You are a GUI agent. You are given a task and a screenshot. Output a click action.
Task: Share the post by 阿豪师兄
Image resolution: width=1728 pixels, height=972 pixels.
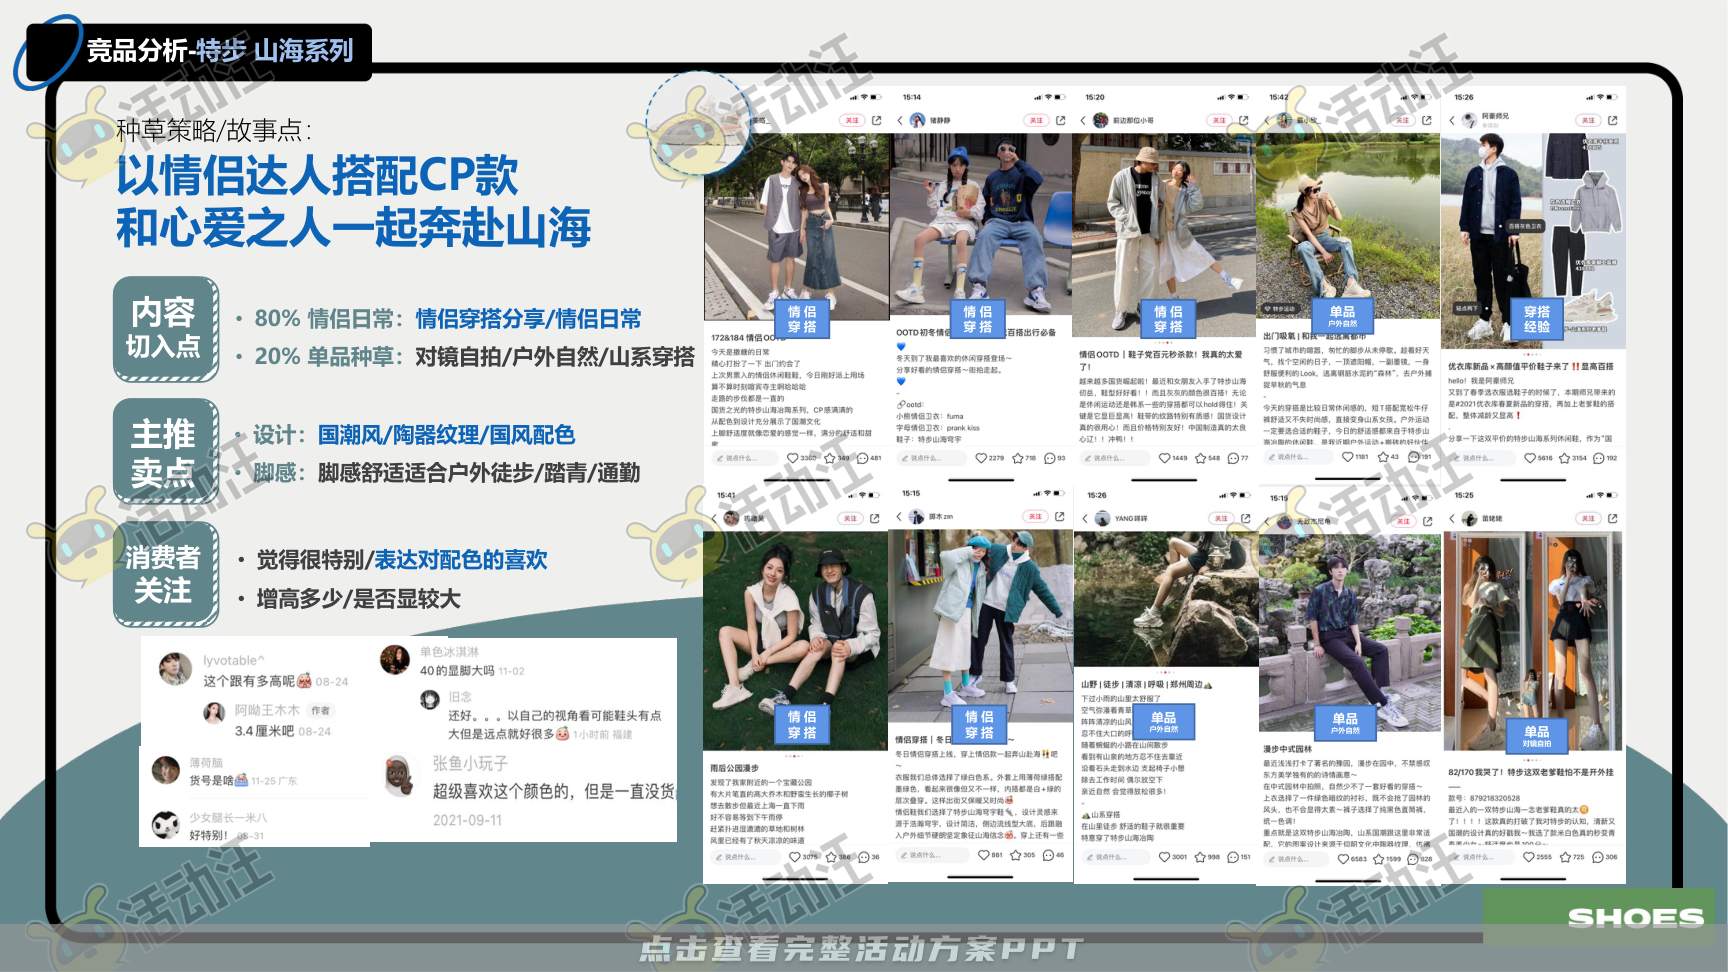click(x=1612, y=120)
